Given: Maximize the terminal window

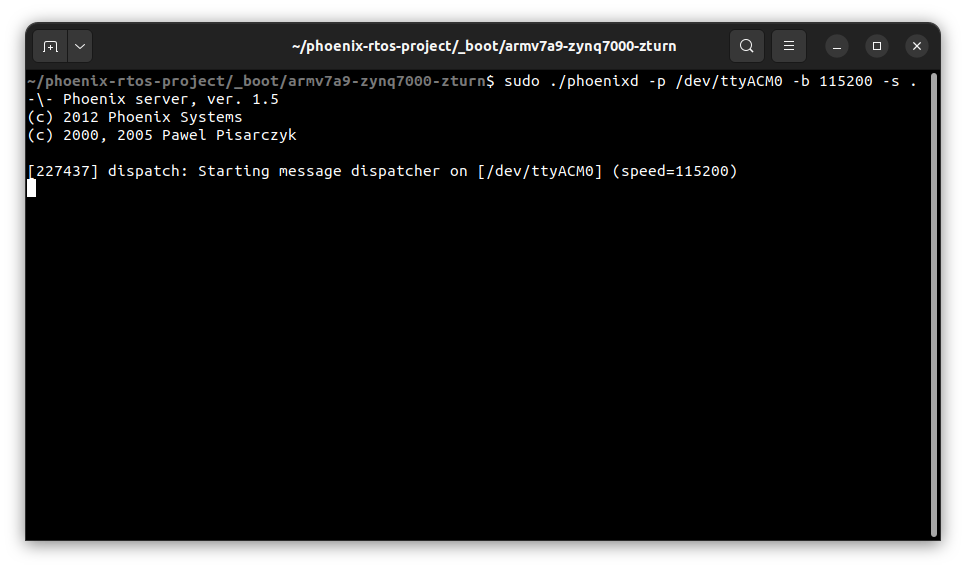Looking at the screenshot, I should [x=877, y=46].
